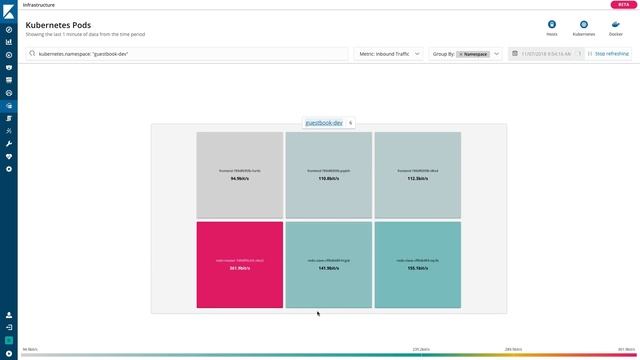The height and width of the screenshot is (360, 640).
Task: Click the search magnifier icon
Action: click(x=32, y=53)
